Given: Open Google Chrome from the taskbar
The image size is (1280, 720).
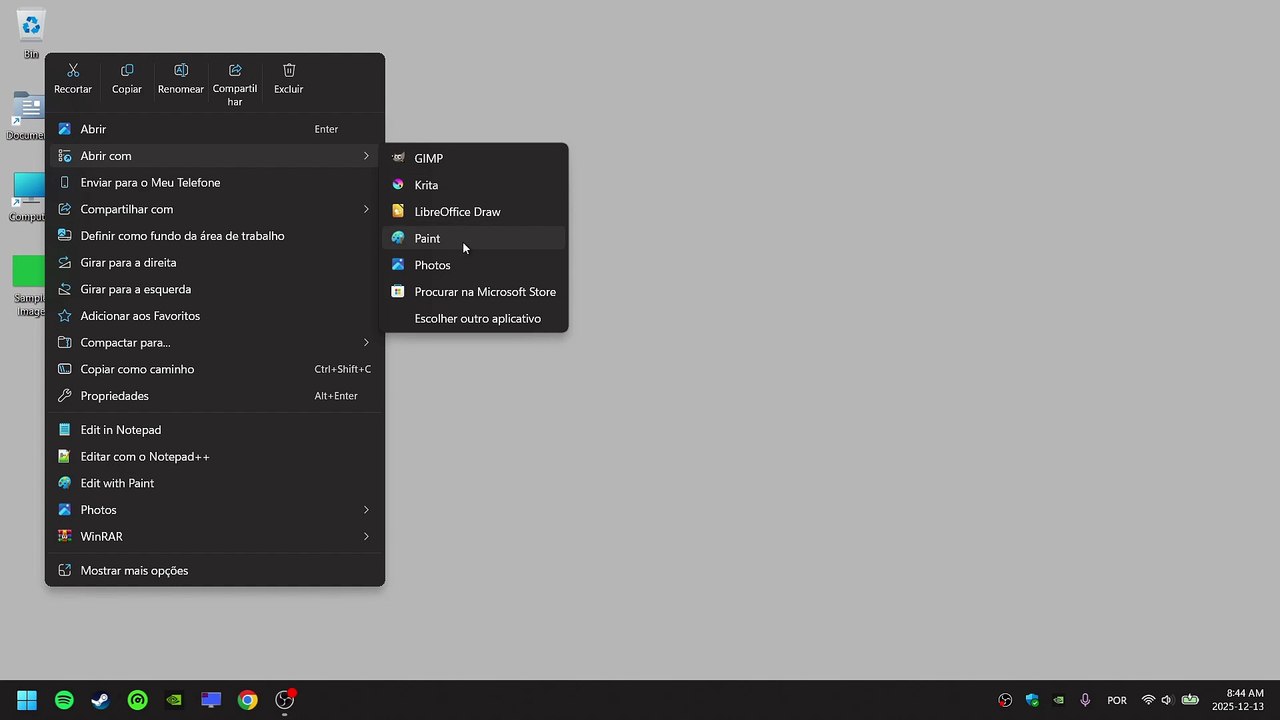Looking at the screenshot, I should tap(248, 700).
